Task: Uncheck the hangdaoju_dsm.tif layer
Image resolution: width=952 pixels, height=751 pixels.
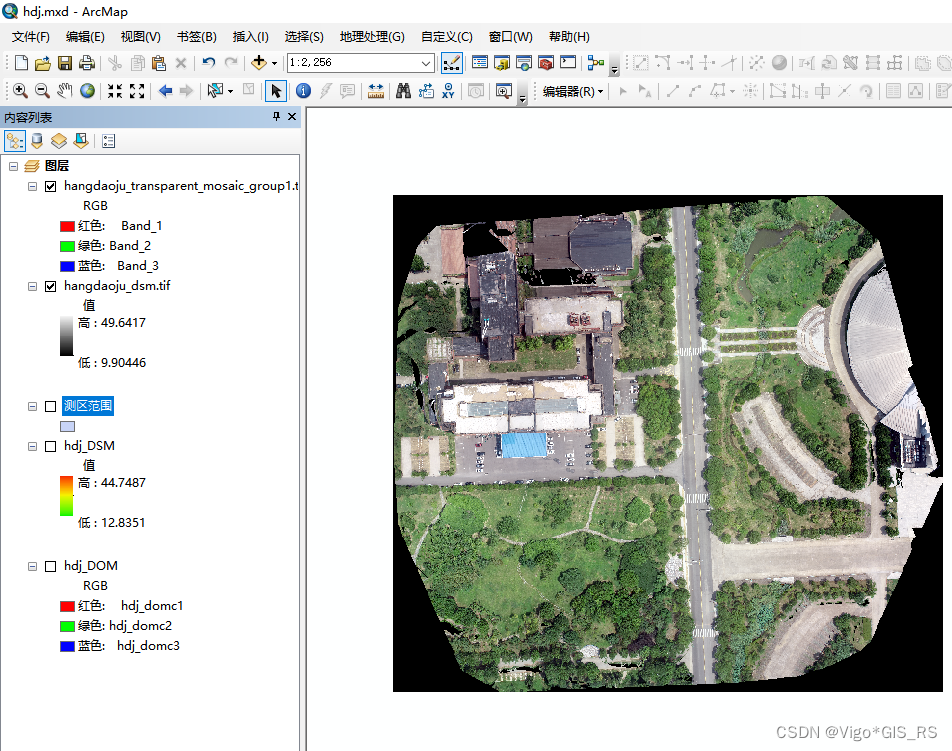Action: tap(51, 286)
